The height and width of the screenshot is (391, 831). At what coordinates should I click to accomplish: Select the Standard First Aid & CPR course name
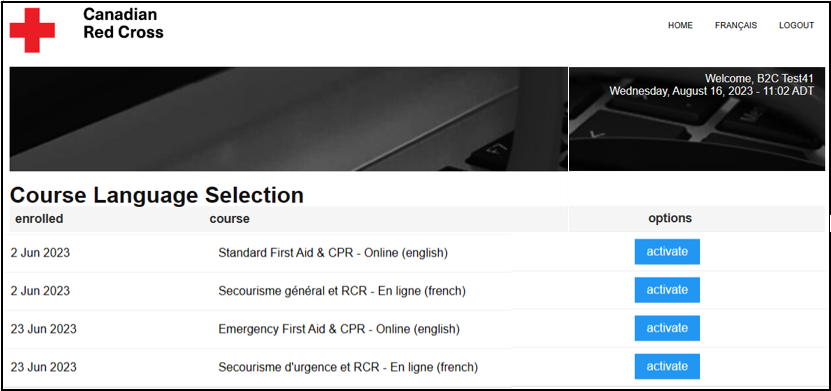[333, 253]
